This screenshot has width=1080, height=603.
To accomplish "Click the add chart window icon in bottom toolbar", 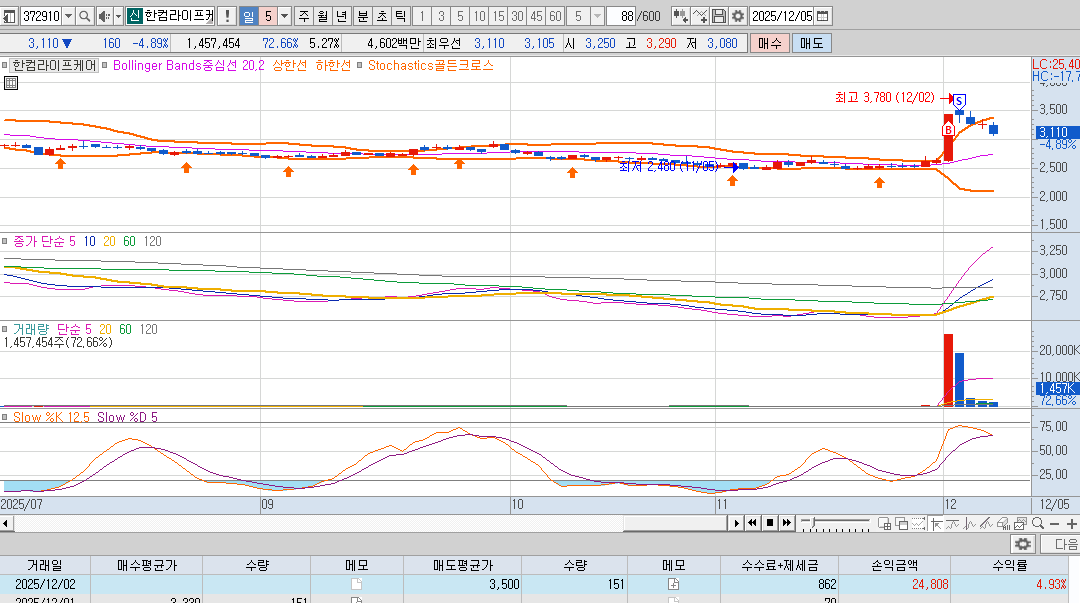I will [x=884, y=524].
